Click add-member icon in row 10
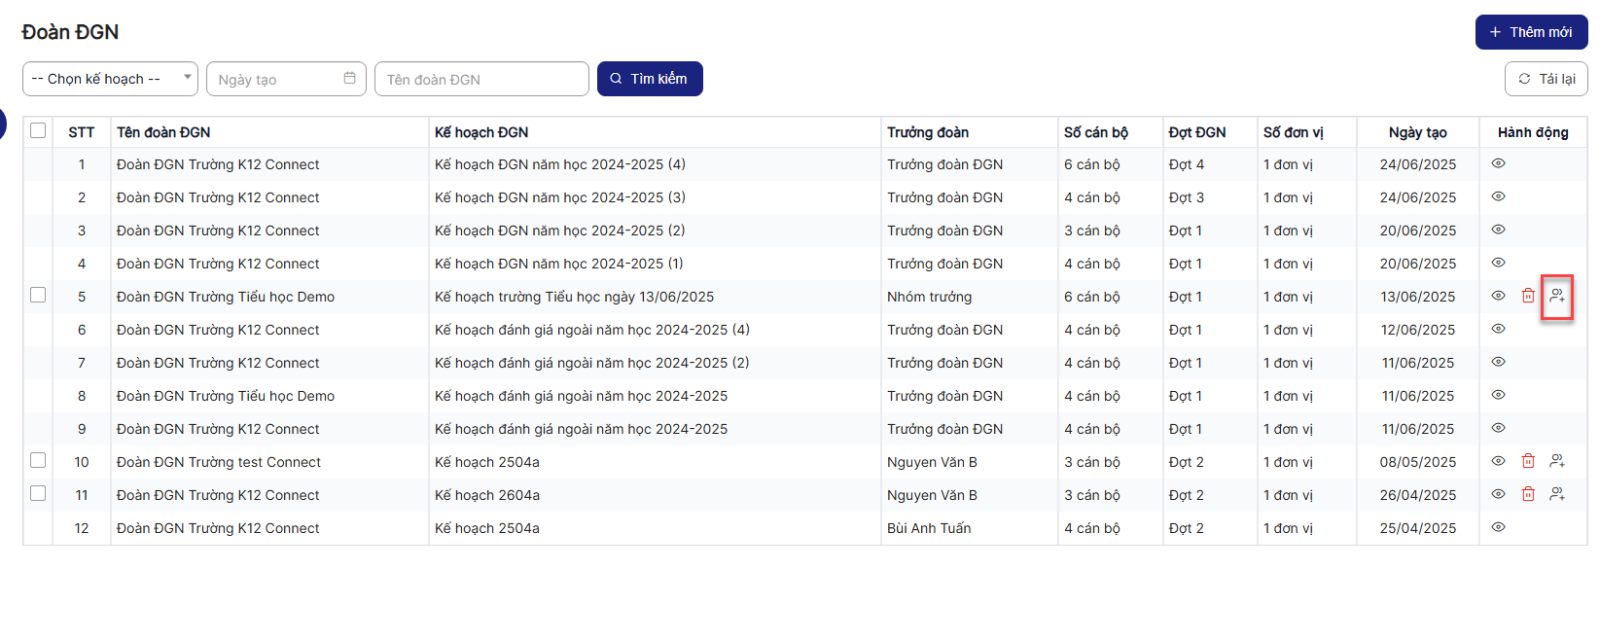 [1557, 461]
